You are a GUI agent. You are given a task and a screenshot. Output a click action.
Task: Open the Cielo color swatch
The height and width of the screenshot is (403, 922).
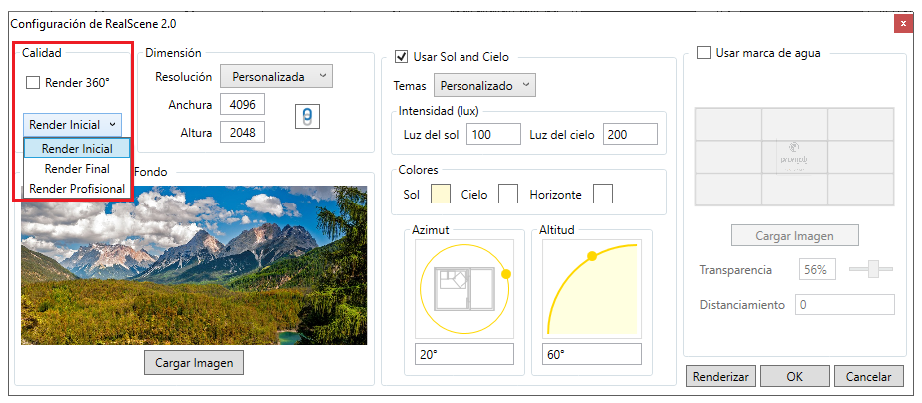[x=508, y=194]
